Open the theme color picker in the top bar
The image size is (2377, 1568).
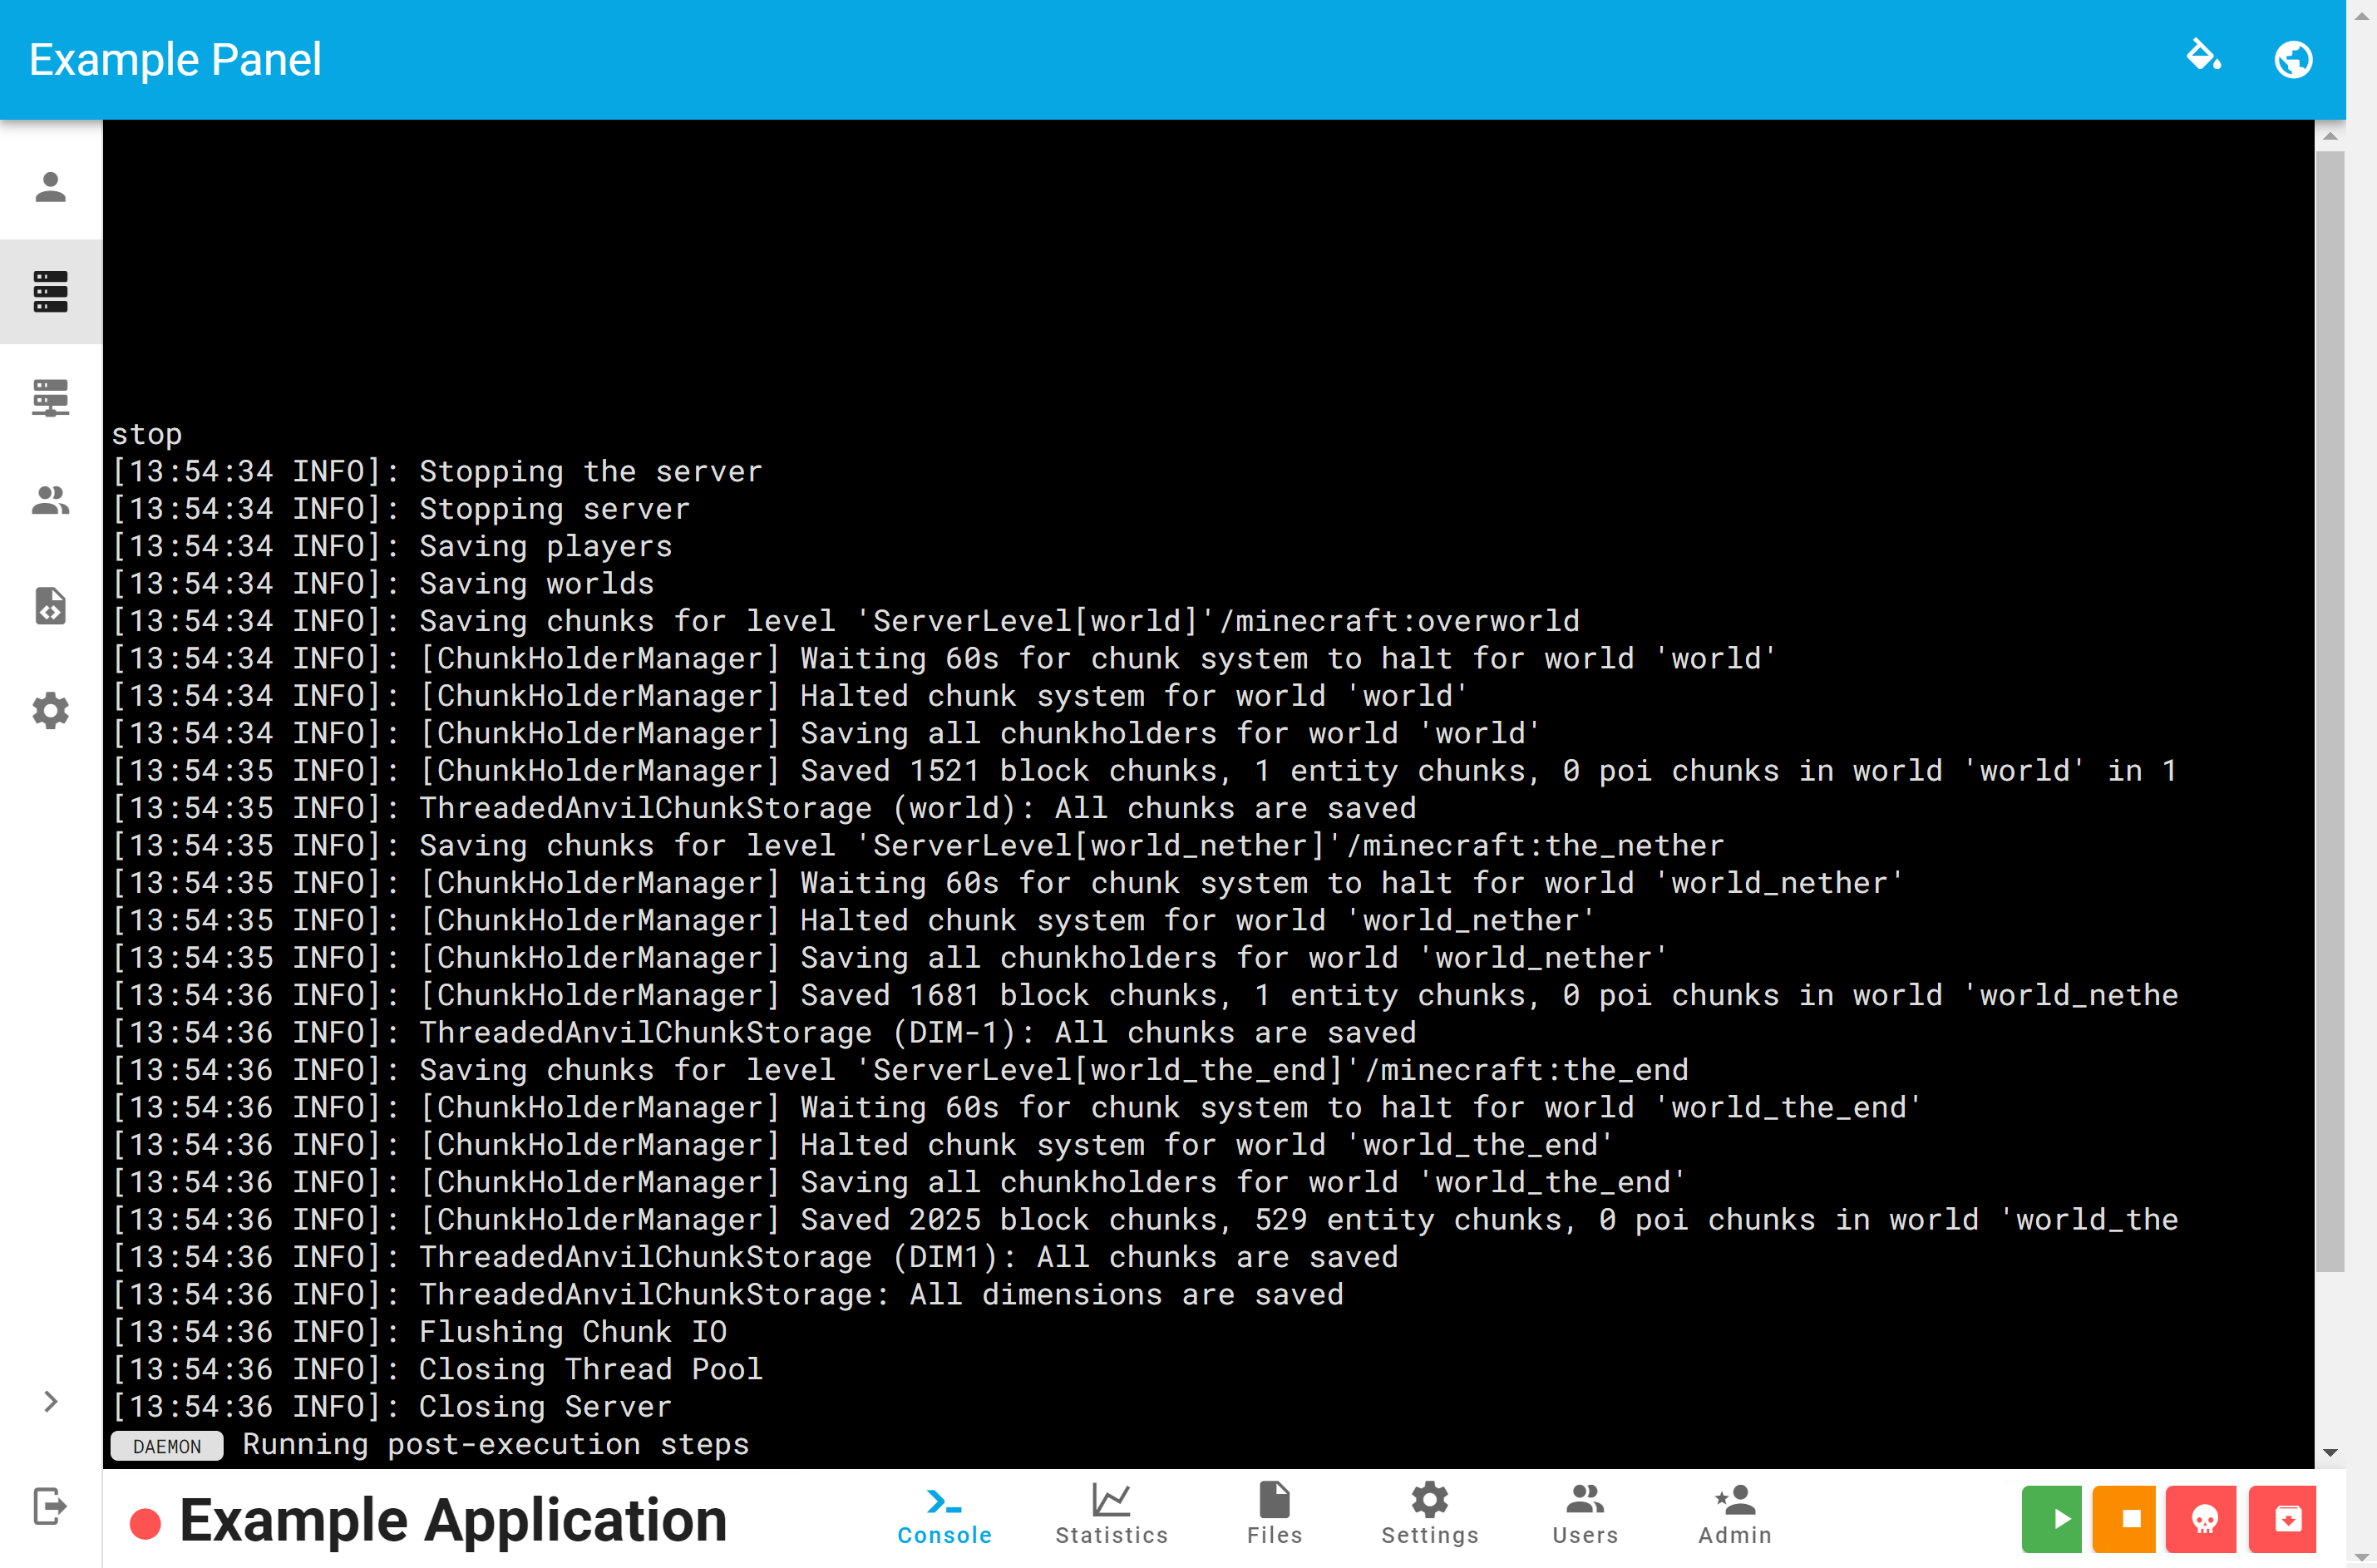point(2206,59)
